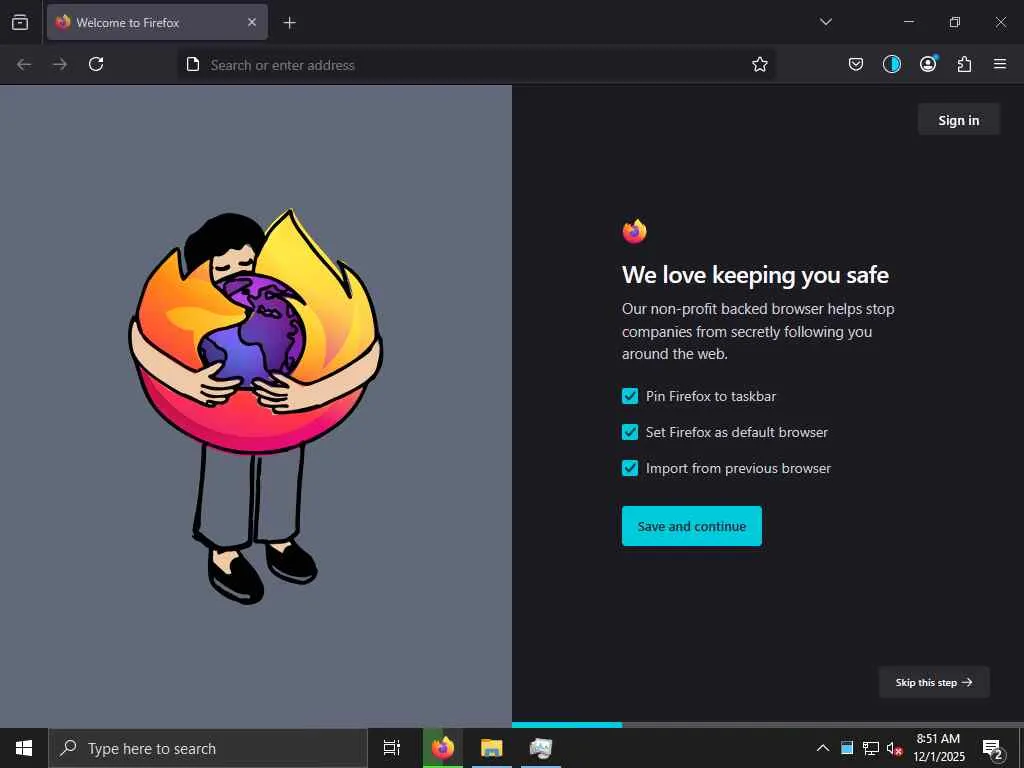Reload the current page
The image size is (1024, 768).
tap(96, 64)
